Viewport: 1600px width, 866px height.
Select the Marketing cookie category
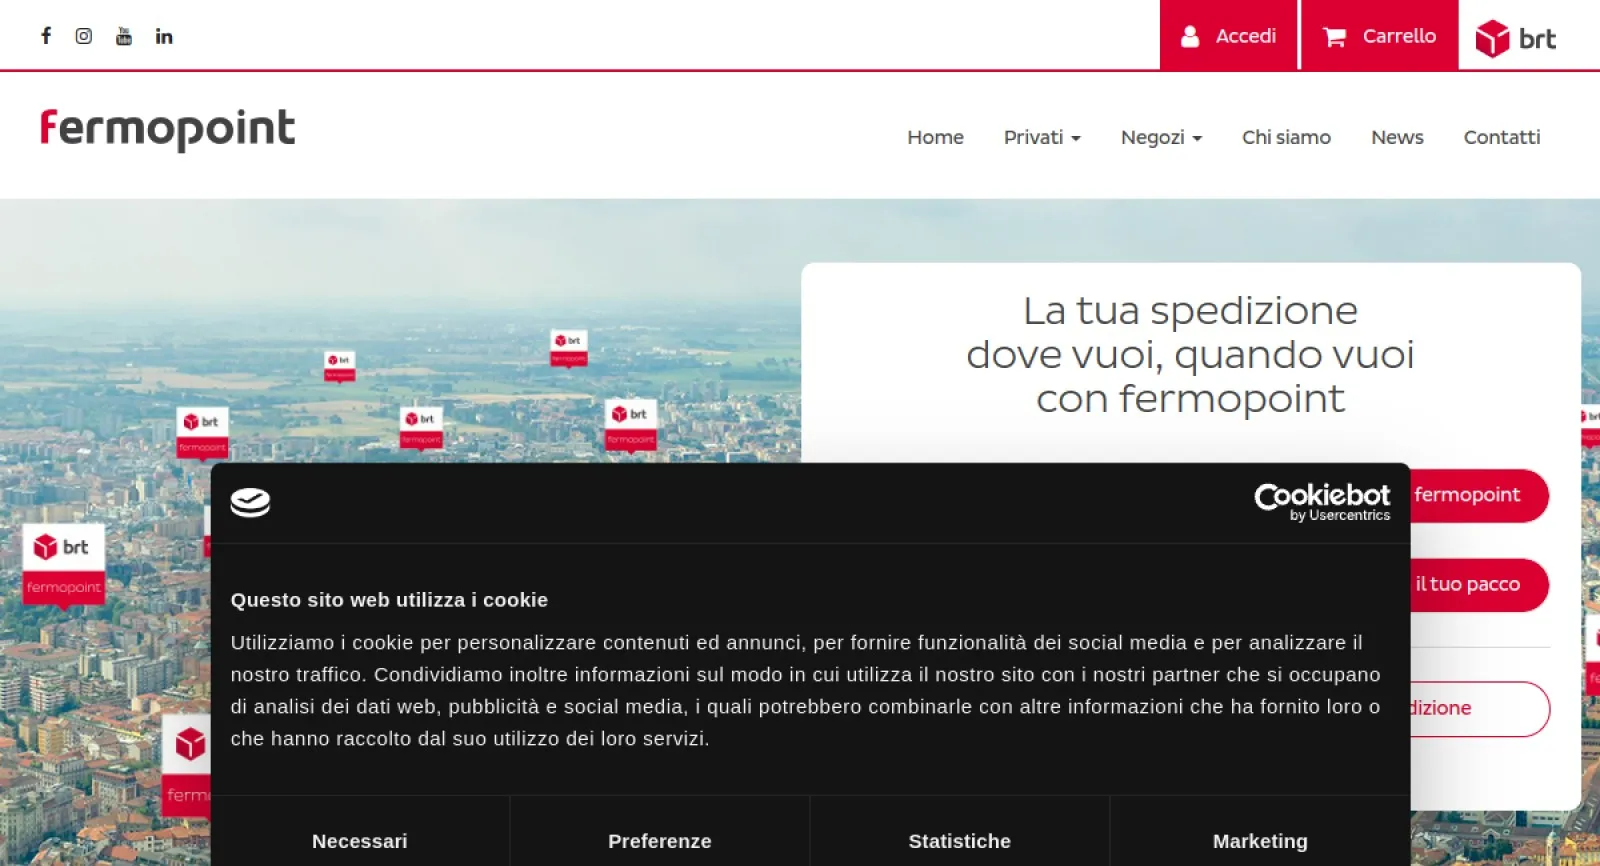tap(1260, 841)
